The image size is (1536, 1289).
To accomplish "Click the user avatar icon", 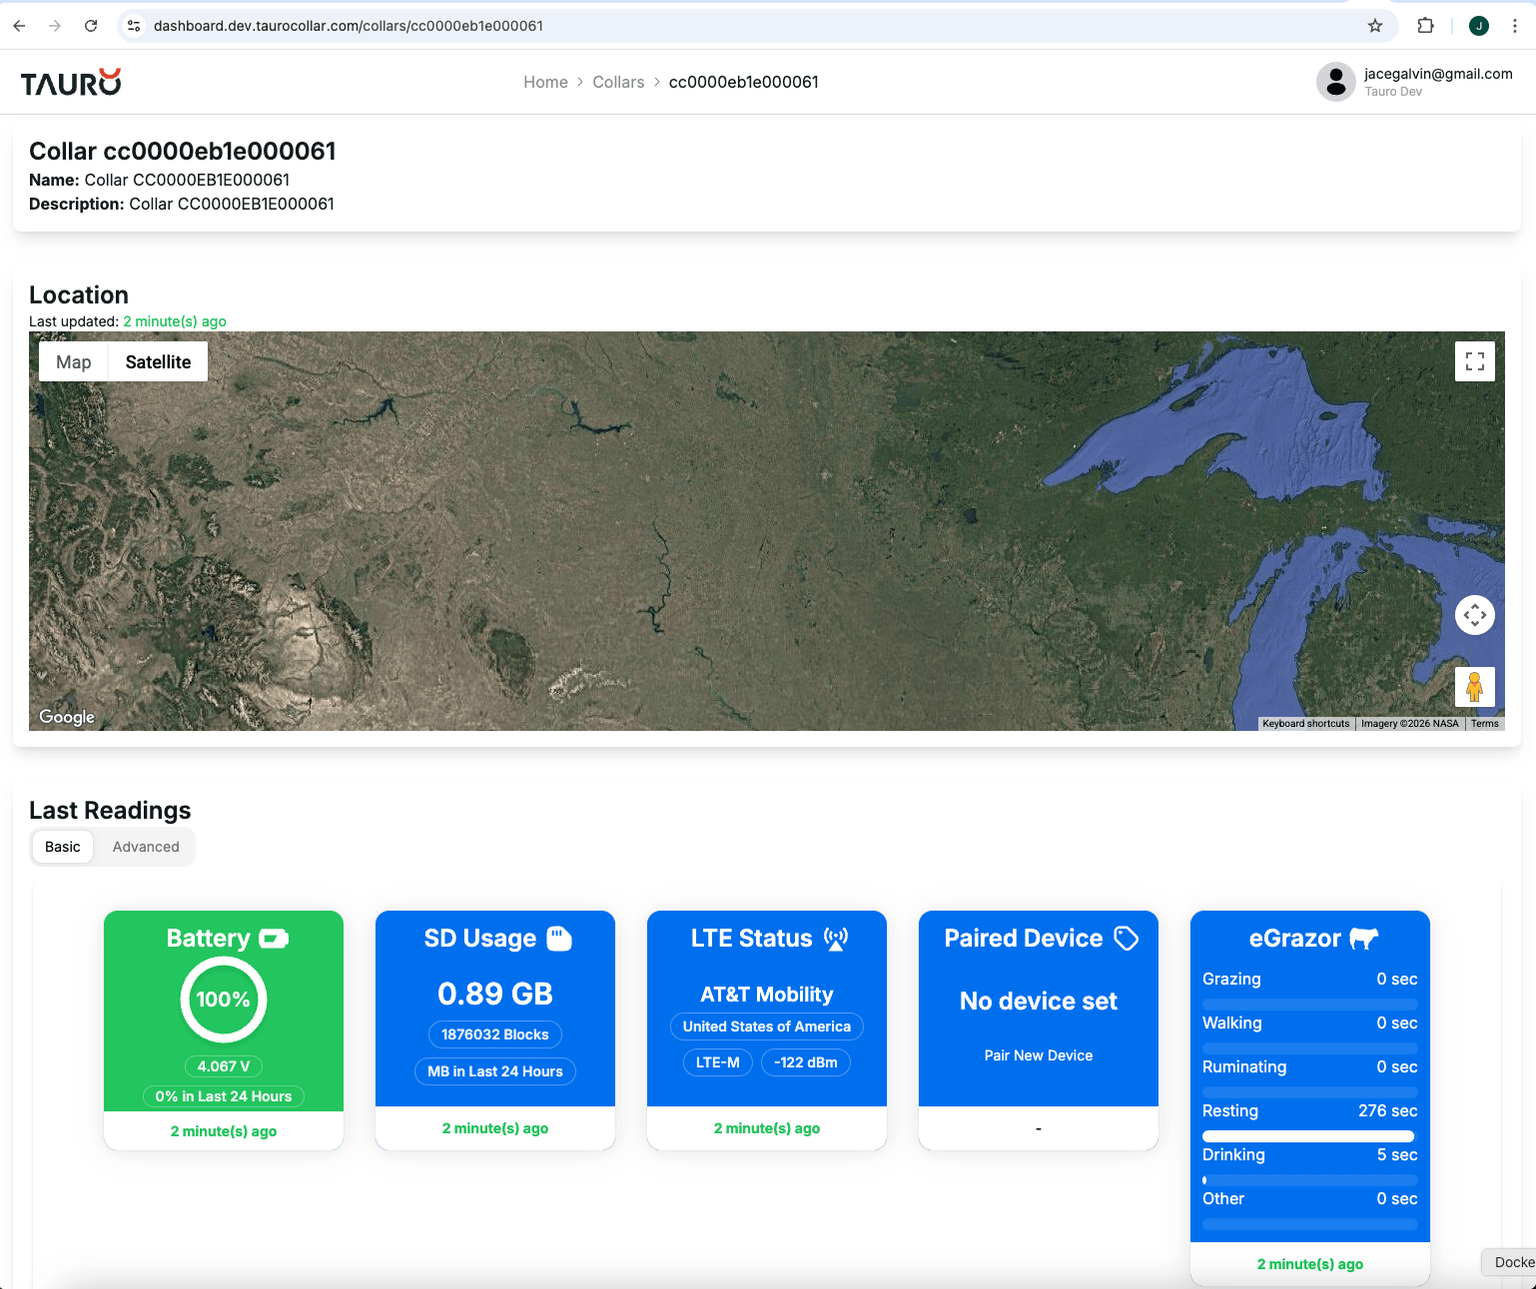I will click(1335, 82).
